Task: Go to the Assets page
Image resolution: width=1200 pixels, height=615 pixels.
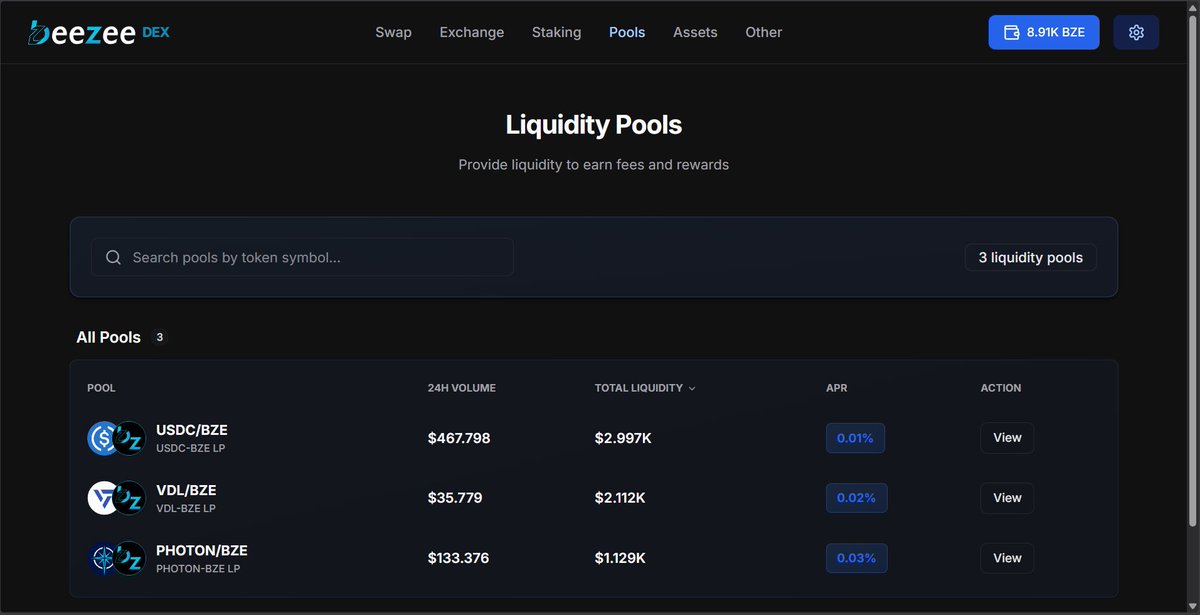Action: (695, 32)
